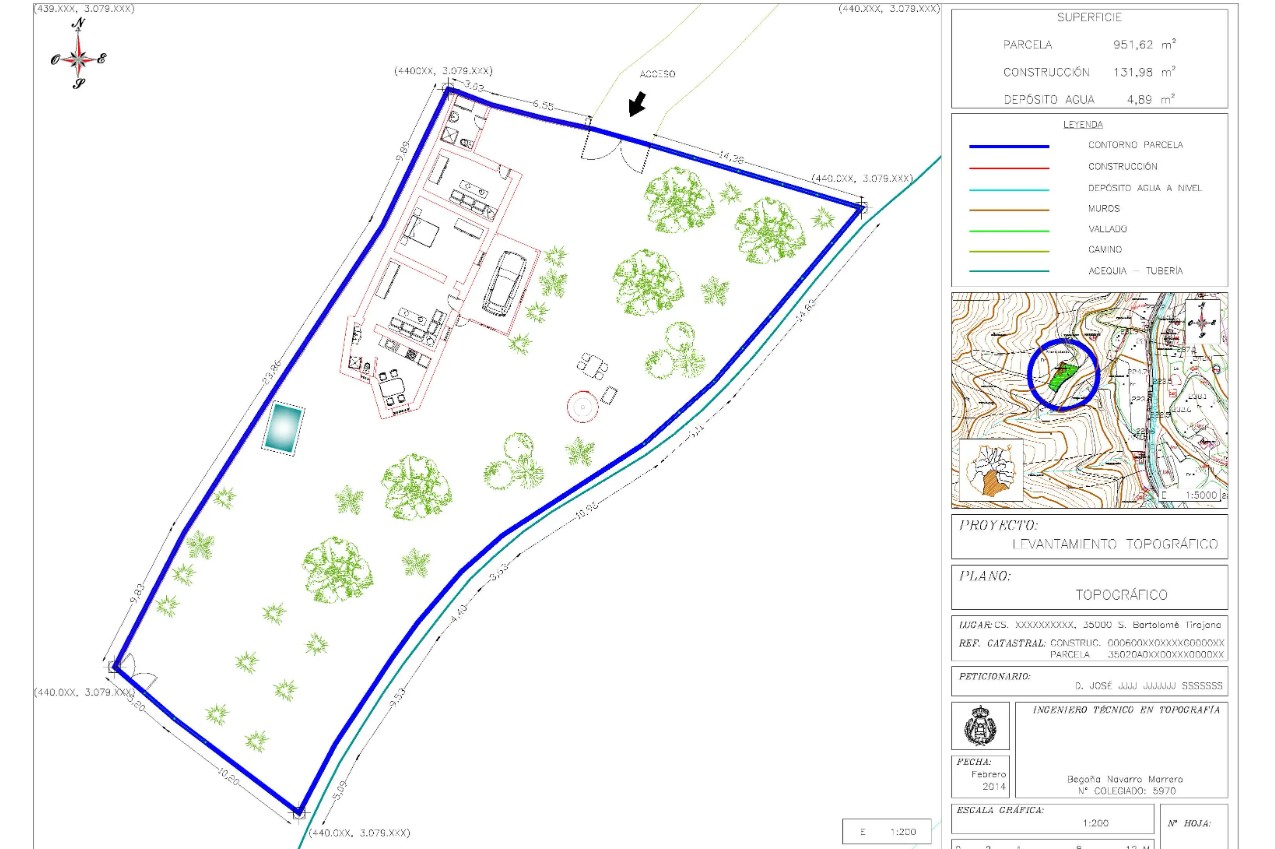Click the black access arrow
The image size is (1275, 849).
tap(636, 103)
